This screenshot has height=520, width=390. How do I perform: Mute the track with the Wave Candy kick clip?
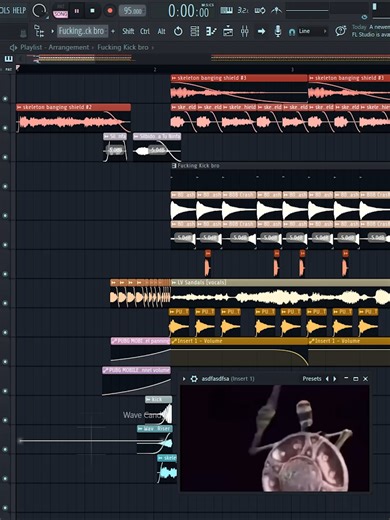click(5, 420)
